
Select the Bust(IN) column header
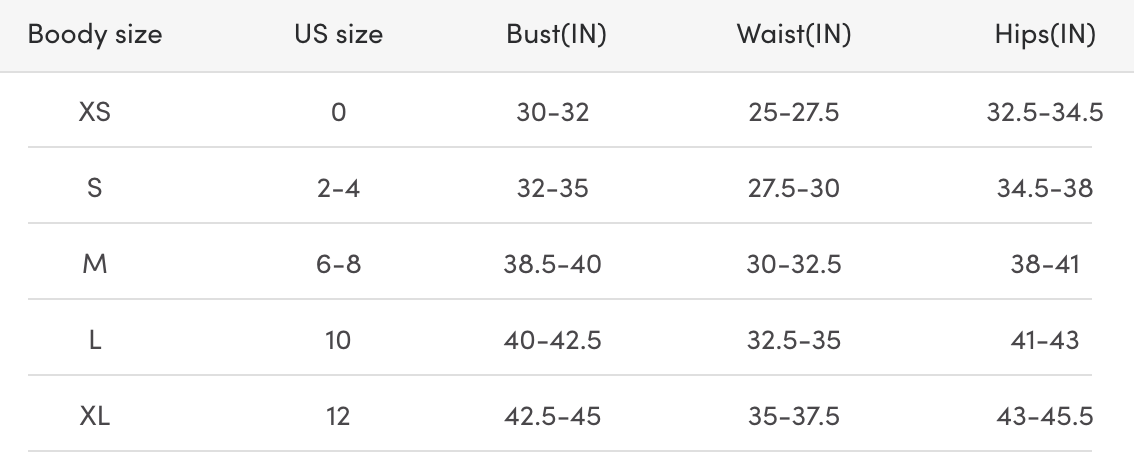tap(557, 35)
